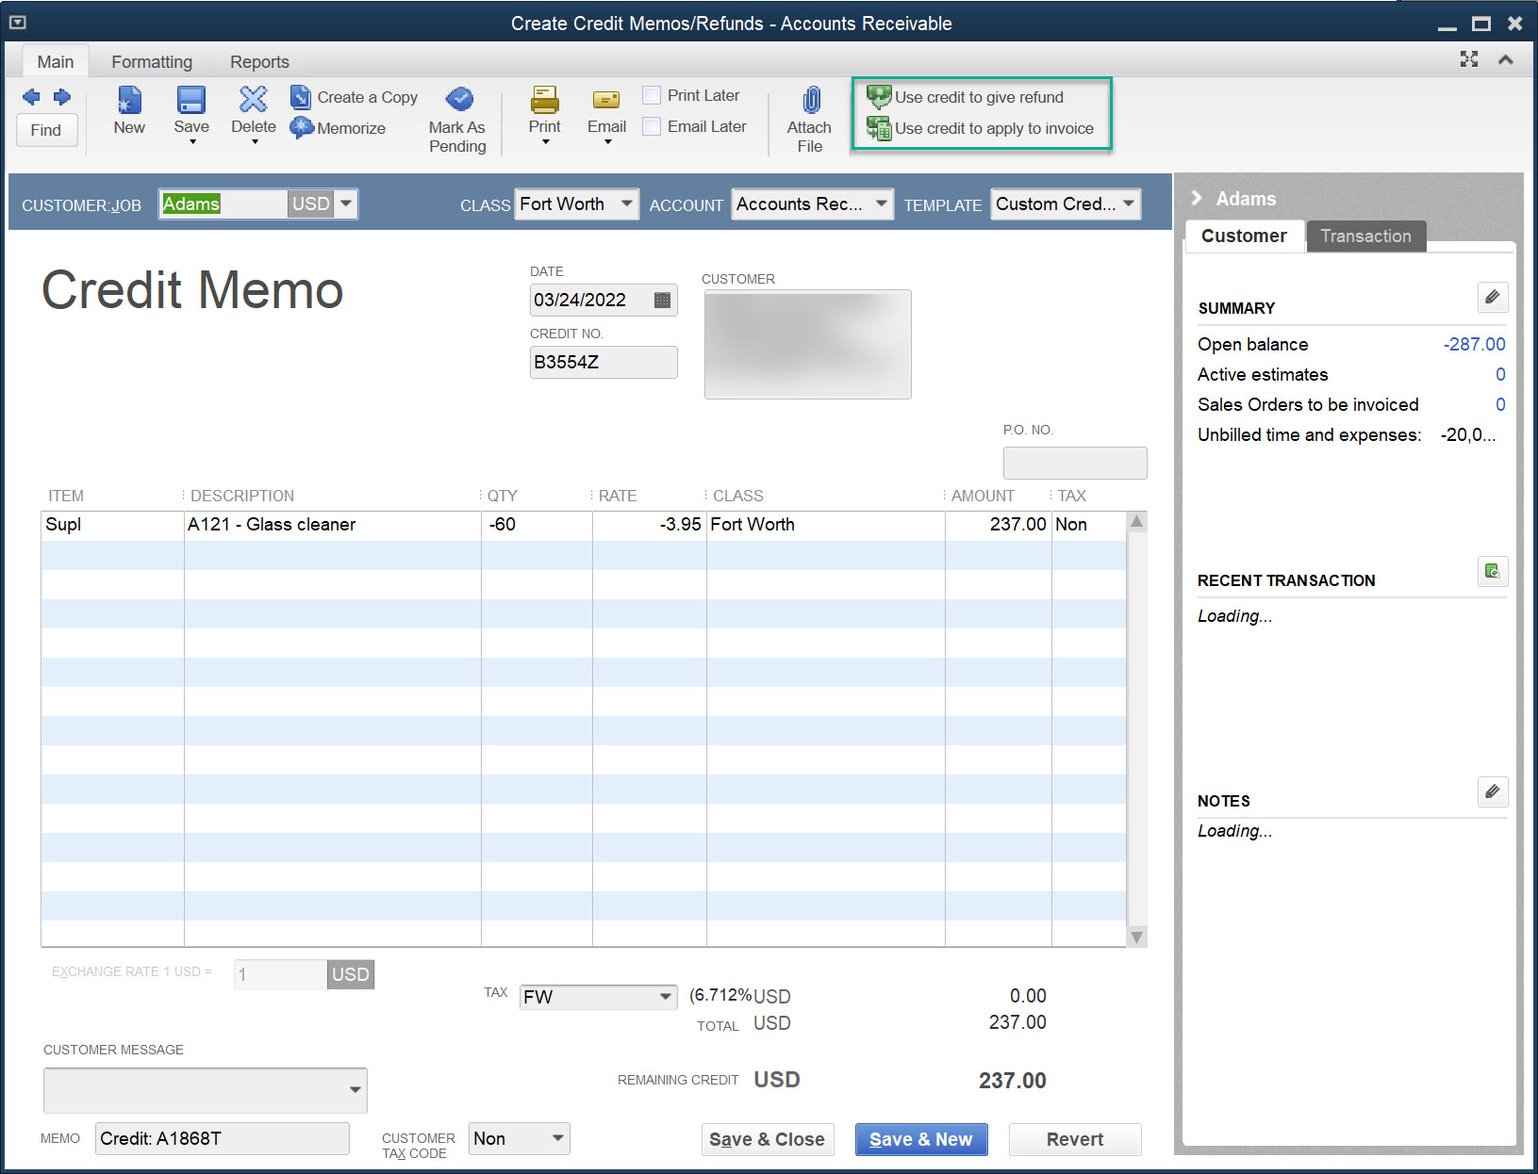Click the Revert button
Image resolution: width=1538 pixels, height=1174 pixels.
click(x=1074, y=1139)
